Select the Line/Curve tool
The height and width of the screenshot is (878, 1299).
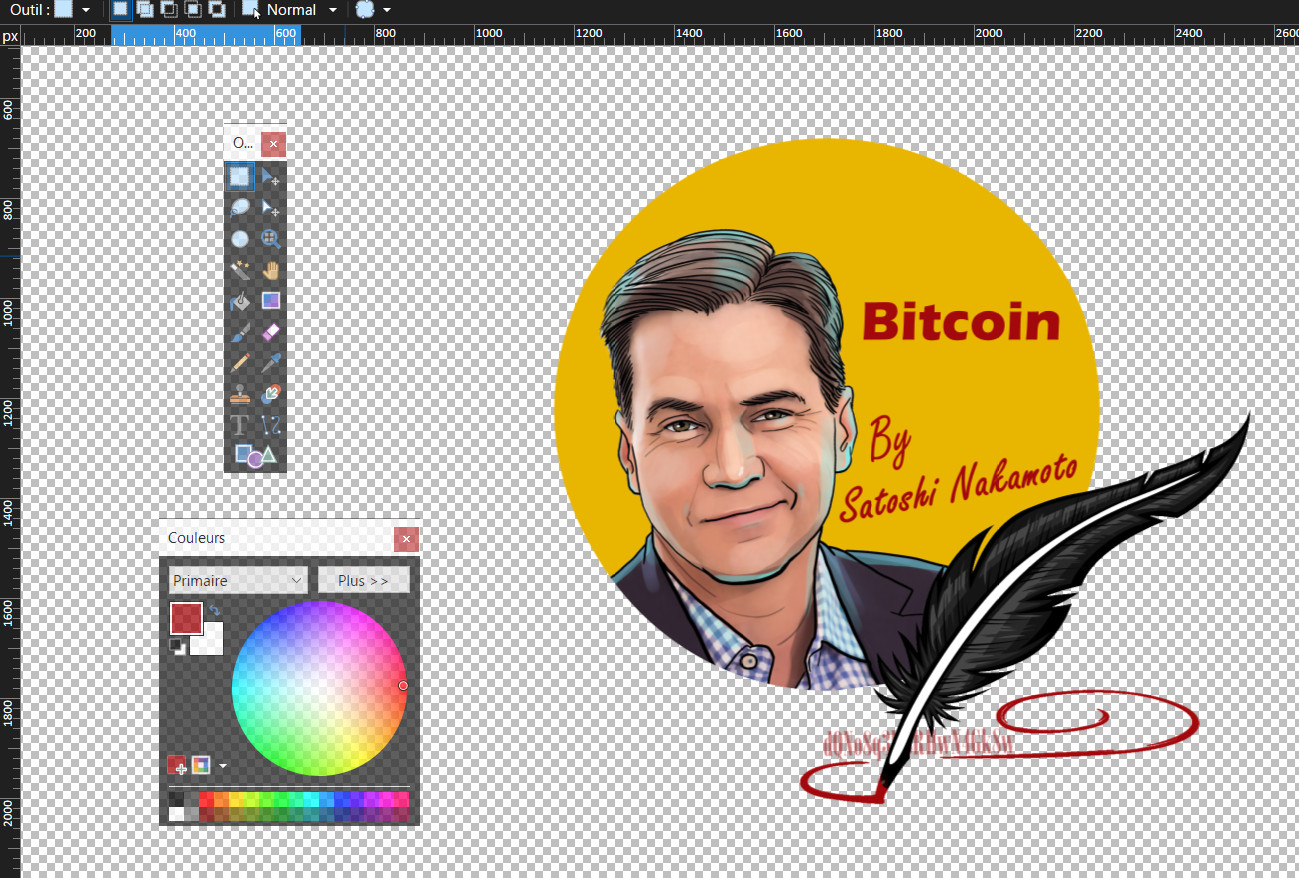[270, 425]
